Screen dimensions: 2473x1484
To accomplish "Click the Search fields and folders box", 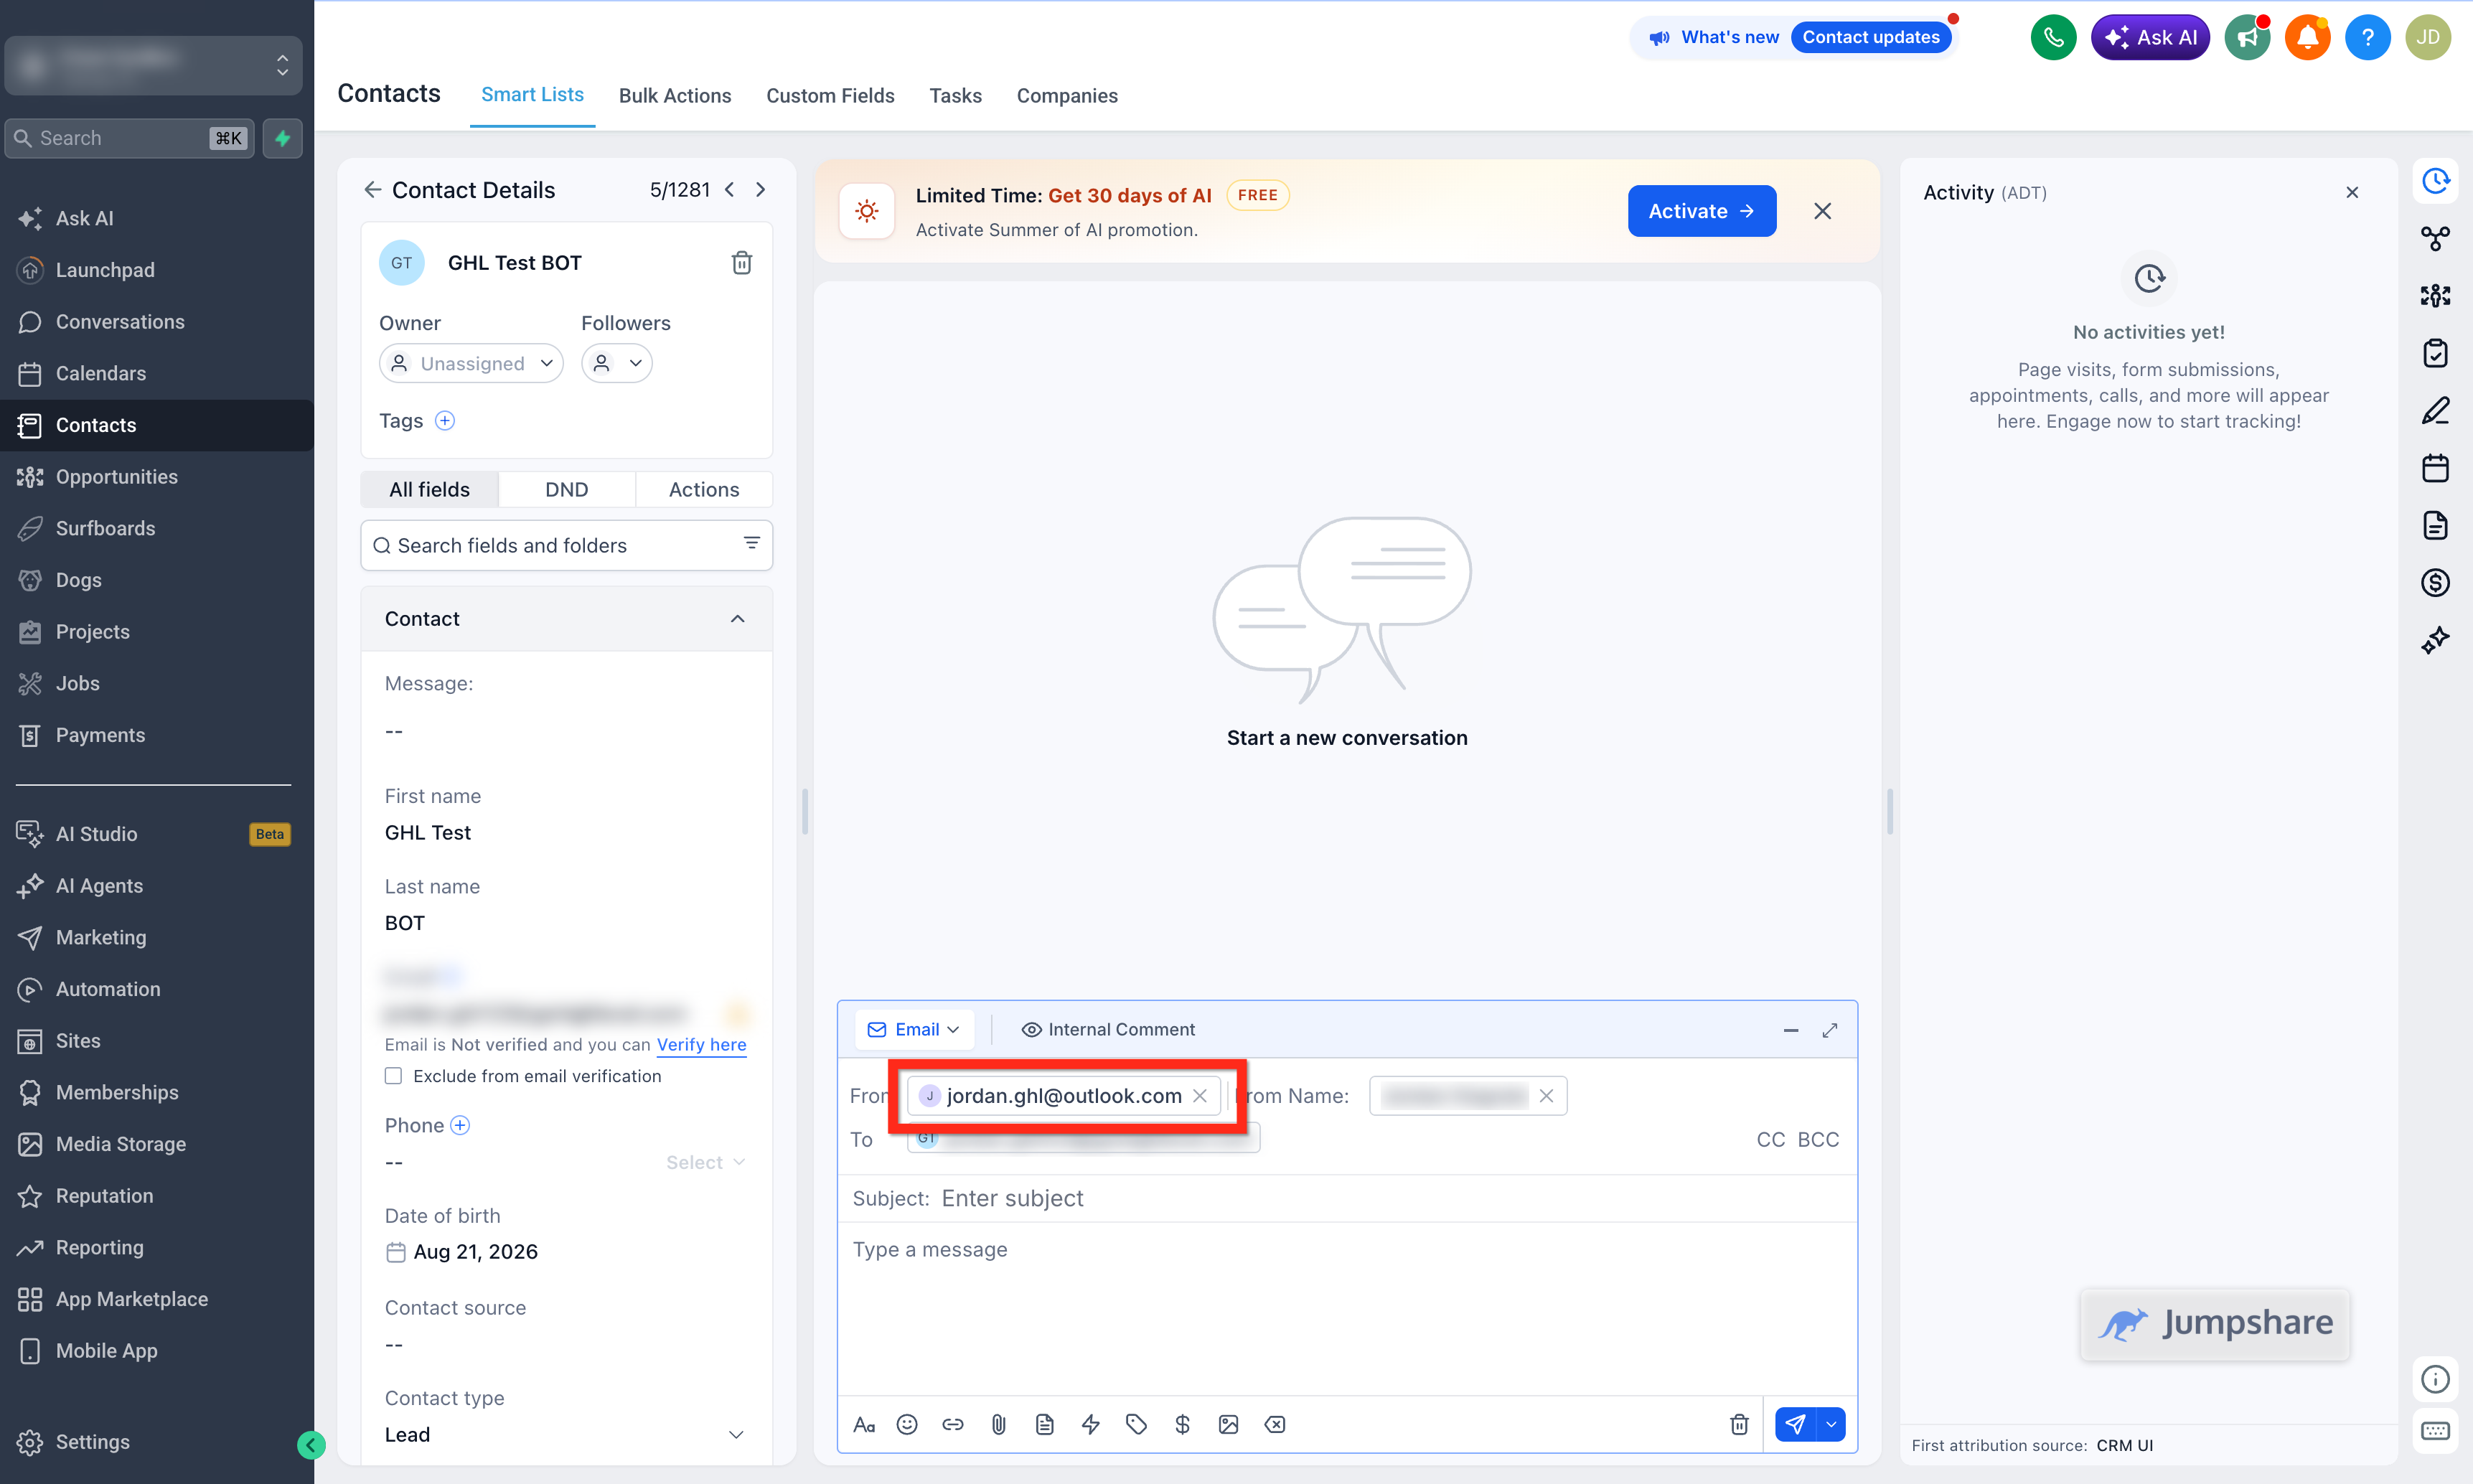I will coord(566,545).
